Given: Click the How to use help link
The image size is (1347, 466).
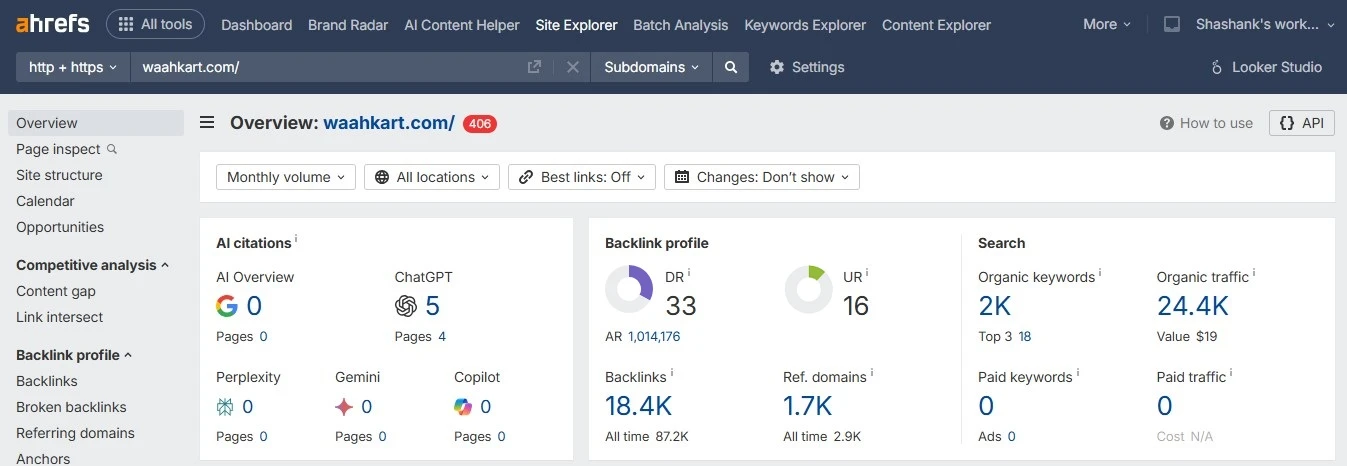Looking at the screenshot, I should (1206, 123).
